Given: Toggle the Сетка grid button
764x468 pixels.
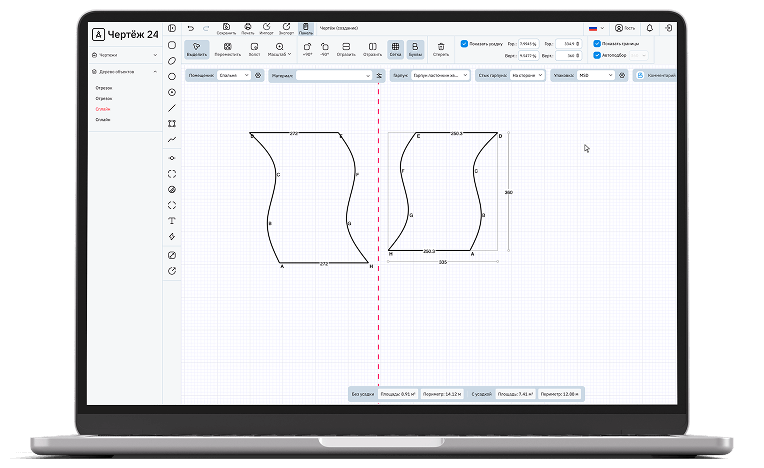Looking at the screenshot, I should click(396, 49).
